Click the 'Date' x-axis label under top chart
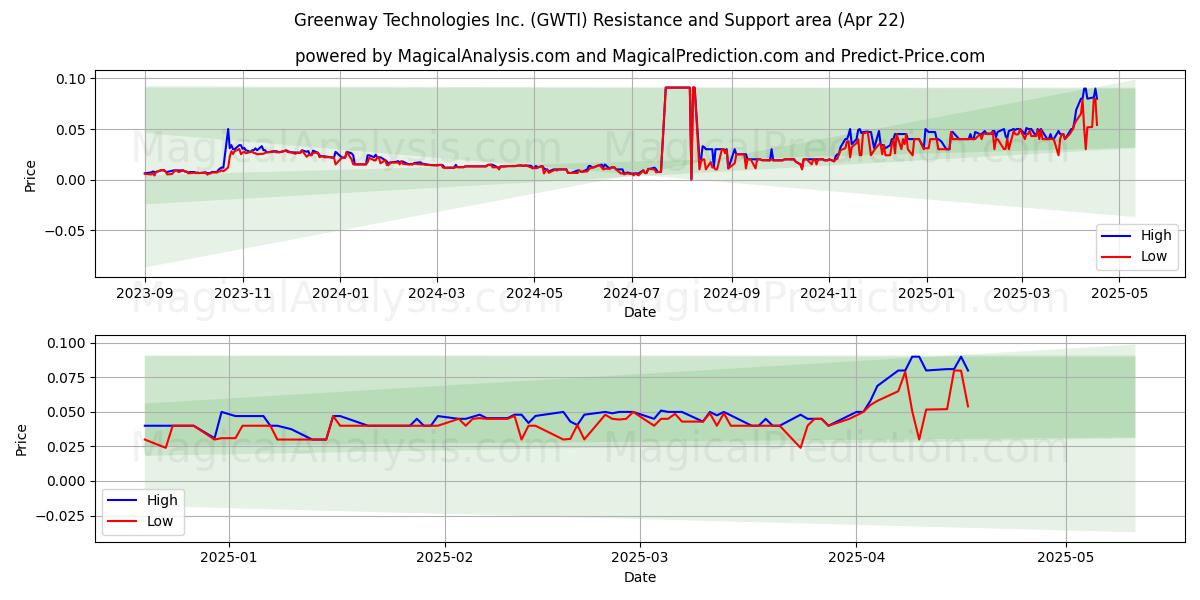 [x=640, y=313]
